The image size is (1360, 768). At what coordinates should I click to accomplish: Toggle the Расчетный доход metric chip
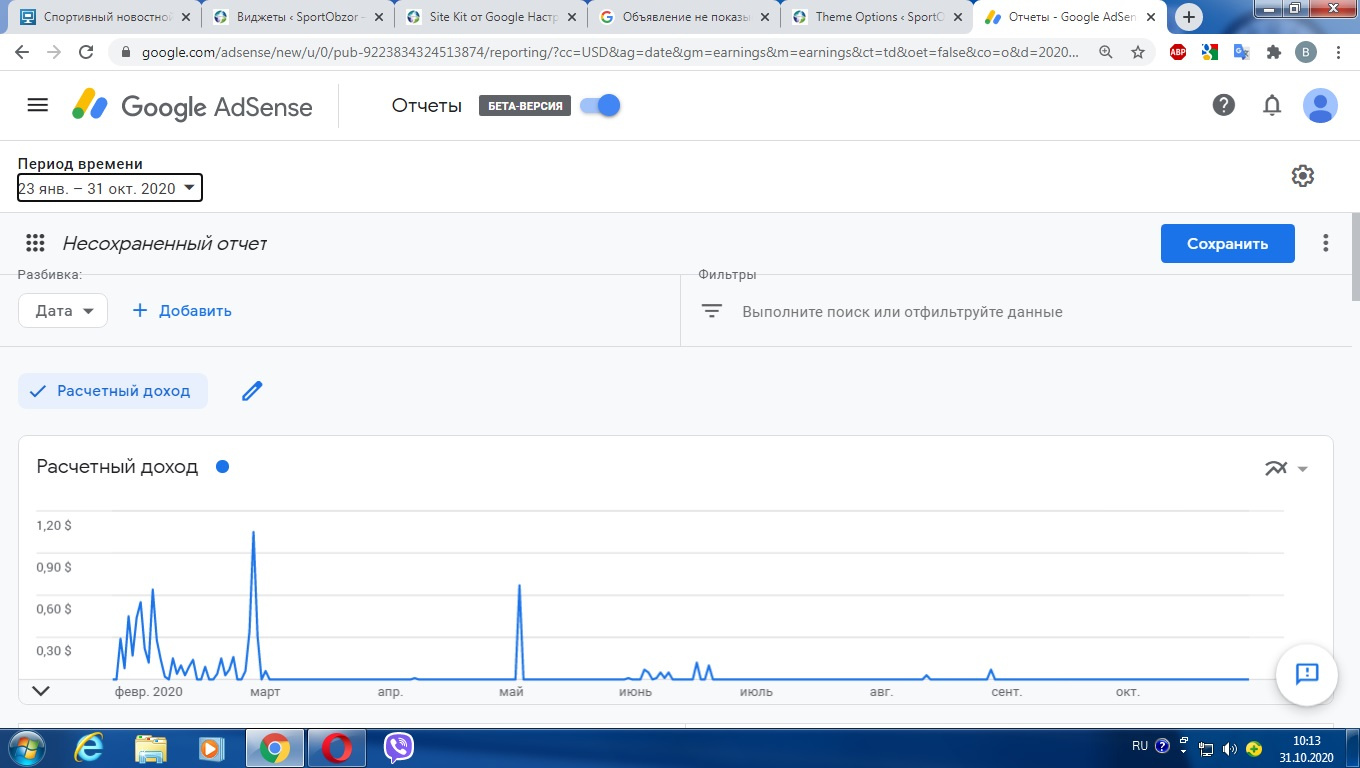coord(113,391)
